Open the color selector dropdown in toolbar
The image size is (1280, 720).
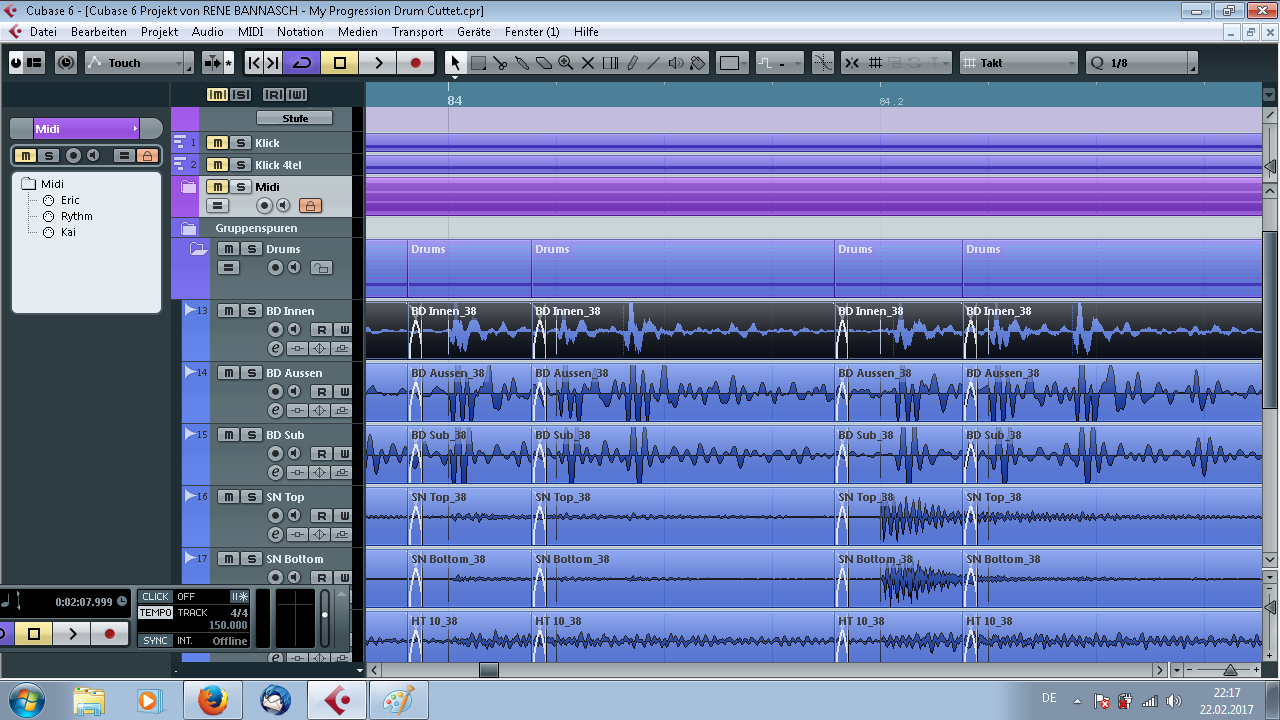coord(735,63)
